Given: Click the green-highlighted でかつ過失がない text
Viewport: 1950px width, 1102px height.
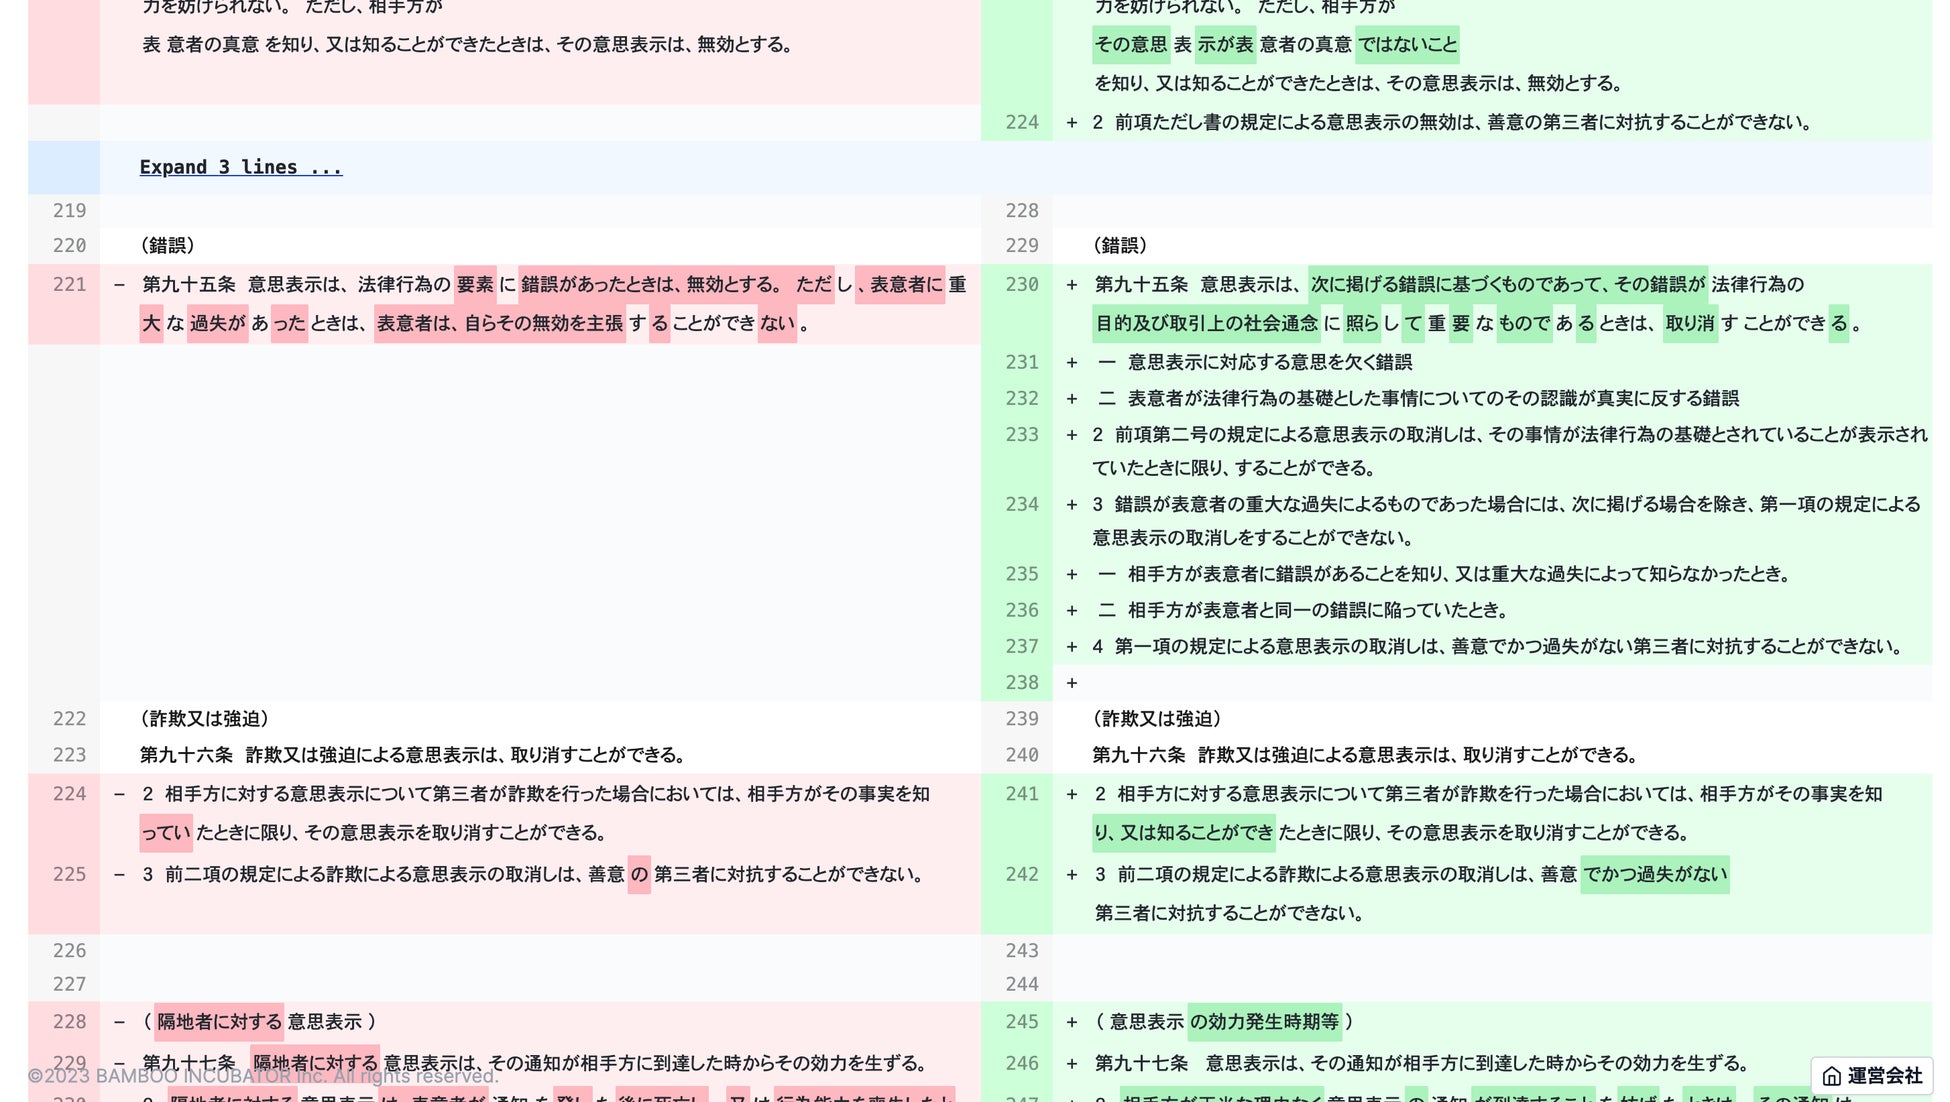Looking at the screenshot, I should pos(1655,874).
